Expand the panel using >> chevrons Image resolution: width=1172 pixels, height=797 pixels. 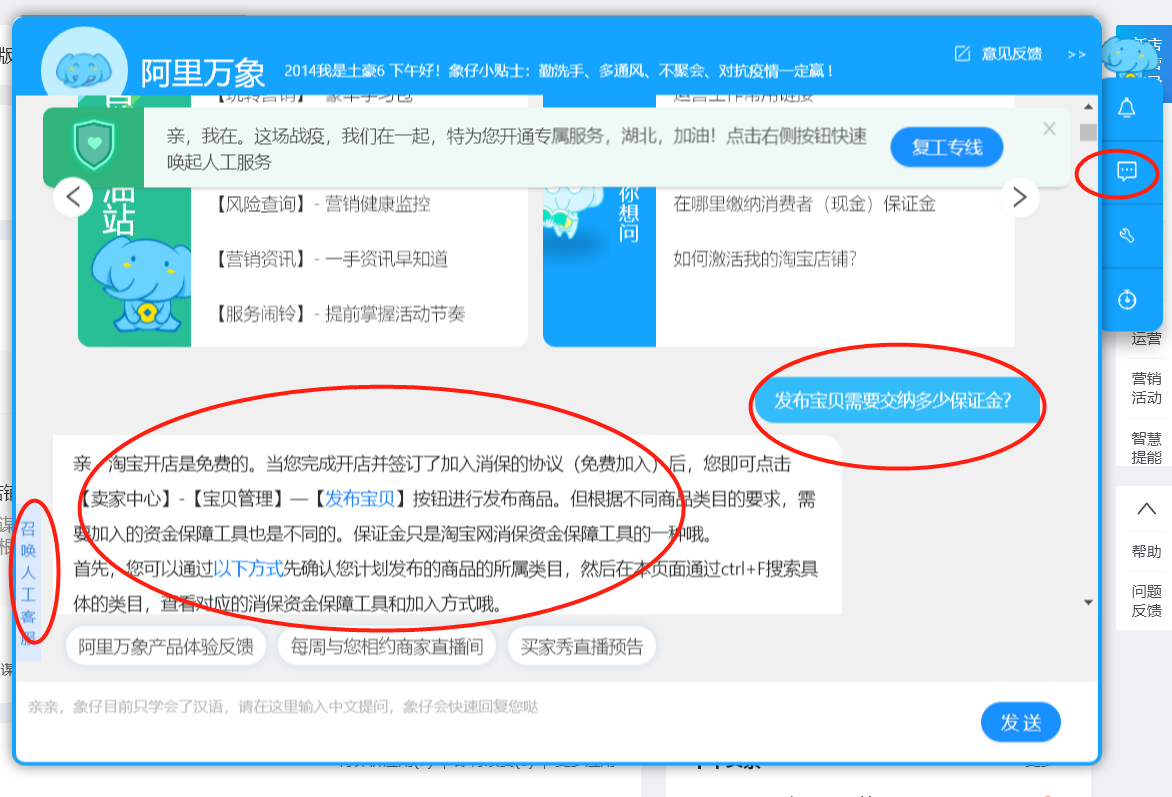tap(1076, 55)
